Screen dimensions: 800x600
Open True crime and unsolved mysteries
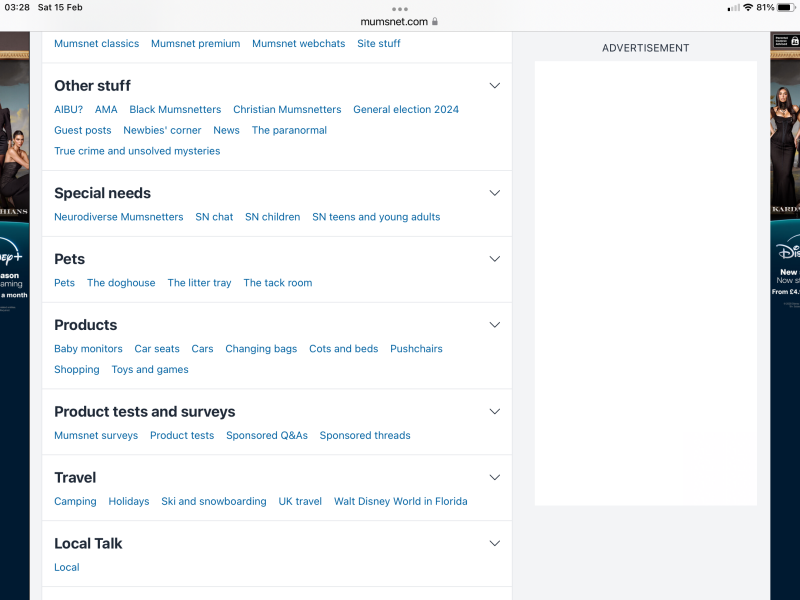pyautogui.click(x=137, y=152)
